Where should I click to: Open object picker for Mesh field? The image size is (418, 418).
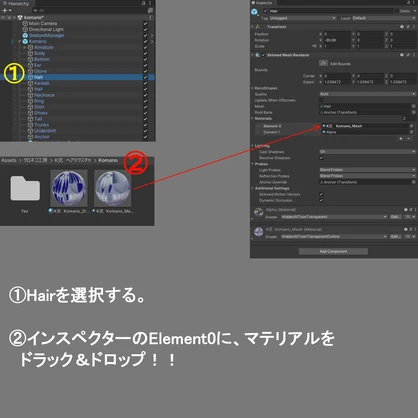[x=414, y=106]
